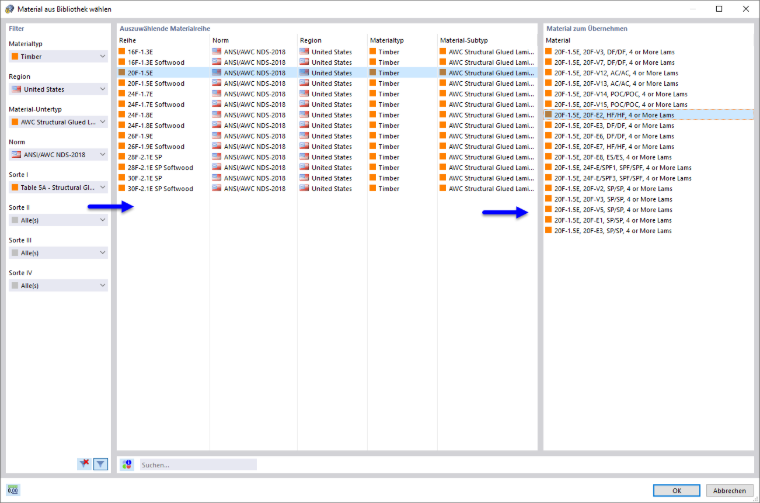Image resolution: width=760 pixels, height=503 pixels.
Task: Open the Materialtyp Timber dropdown
Action: pos(58,56)
